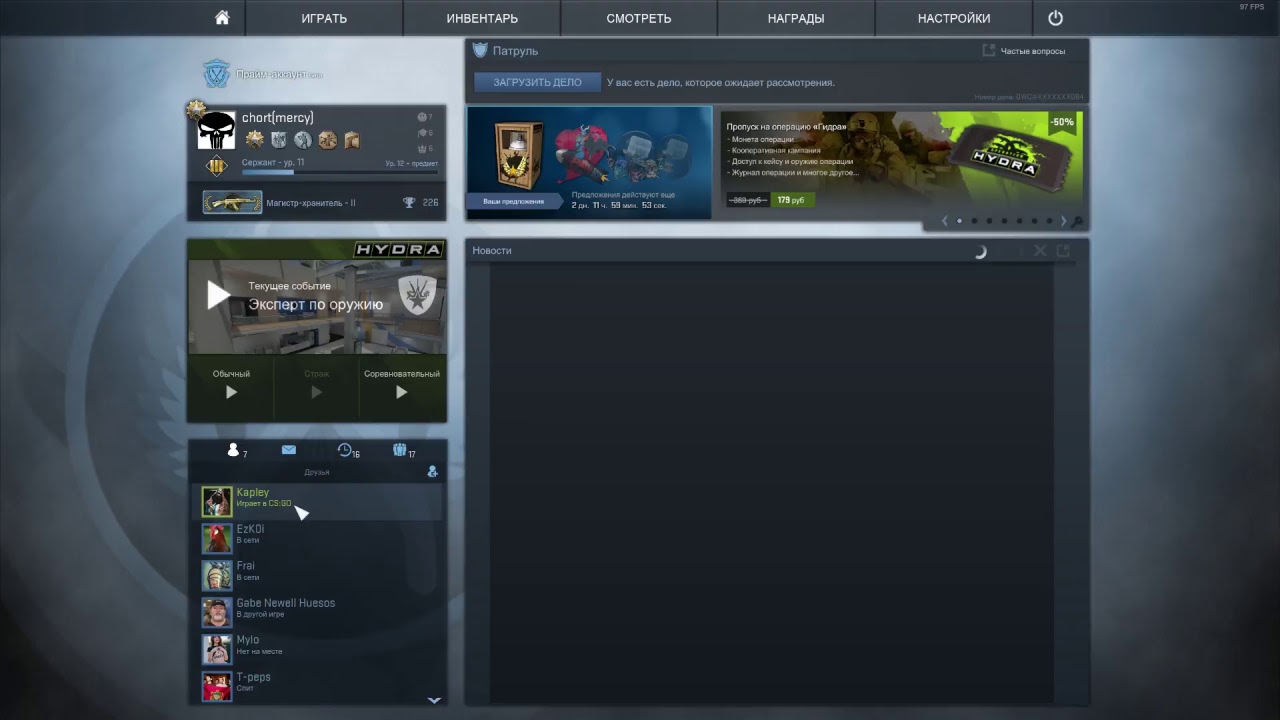
Task: Select the second banner pagination dot
Action: pos(974,221)
